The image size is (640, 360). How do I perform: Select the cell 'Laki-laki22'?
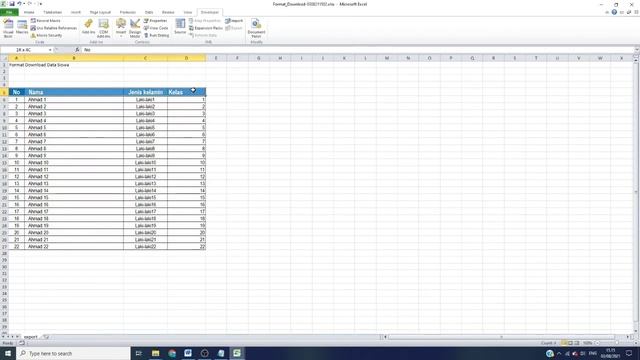pos(145,247)
